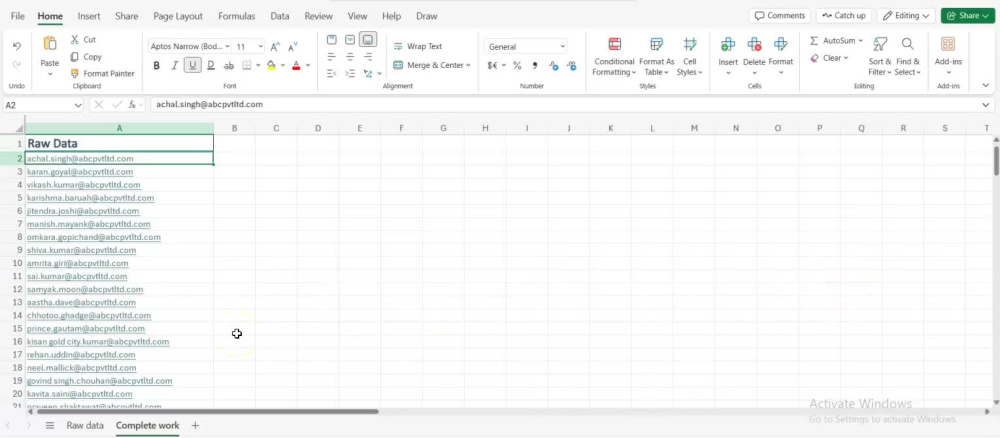The image size is (1000, 438).
Task: Pick fill color yellow swatch
Action: 271,65
